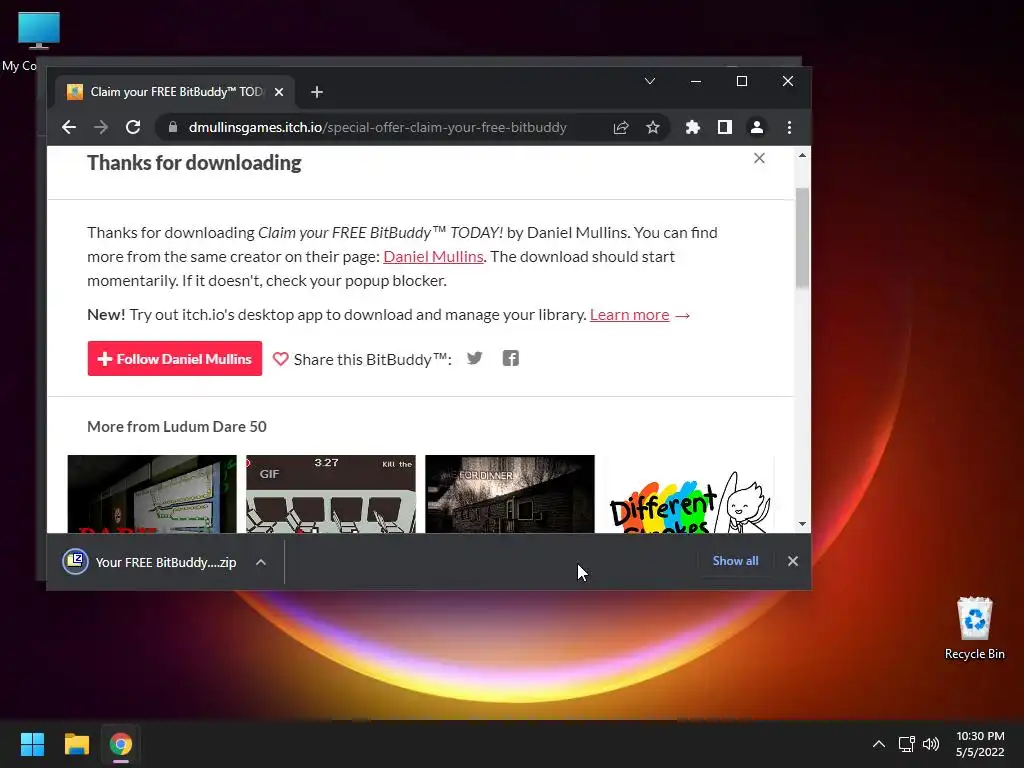Open Chrome three-dot menu
Image resolution: width=1024 pixels, height=768 pixels.
[x=789, y=127]
